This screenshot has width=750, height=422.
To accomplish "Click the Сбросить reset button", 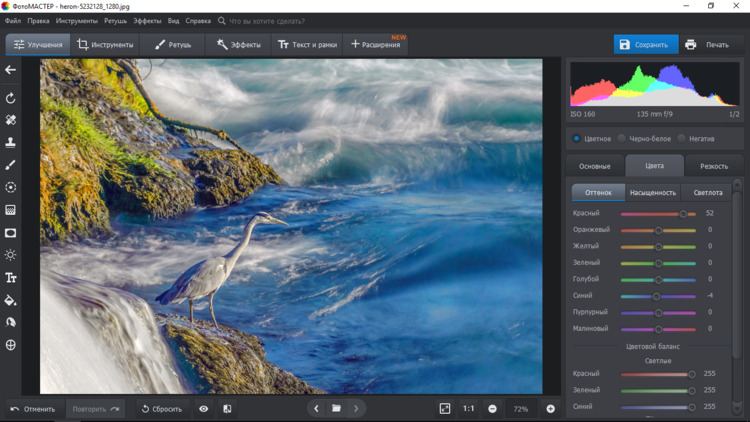I will pyautogui.click(x=161, y=409).
